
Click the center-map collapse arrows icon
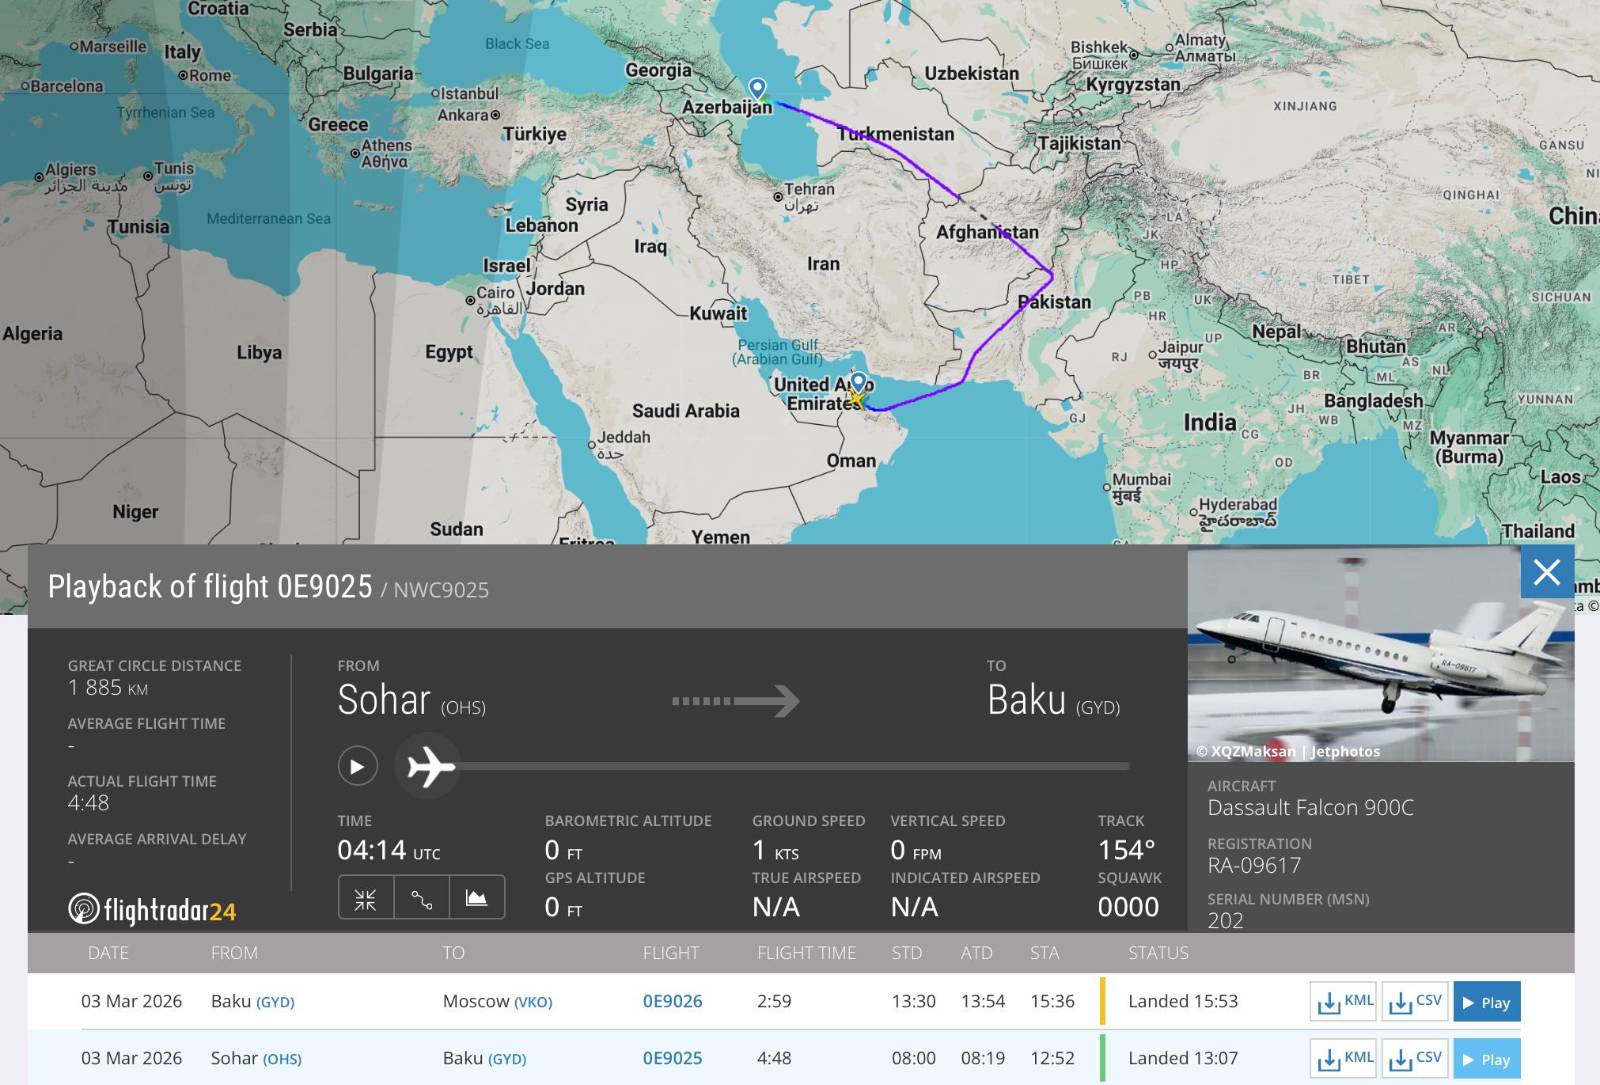(x=366, y=899)
